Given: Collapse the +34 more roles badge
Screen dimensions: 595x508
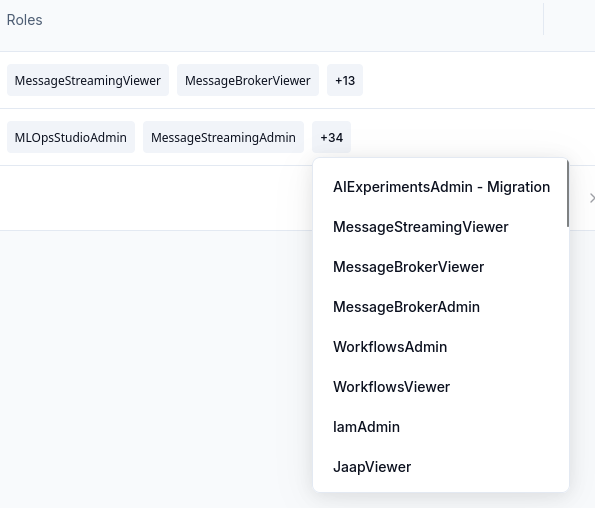Looking at the screenshot, I should tap(331, 137).
